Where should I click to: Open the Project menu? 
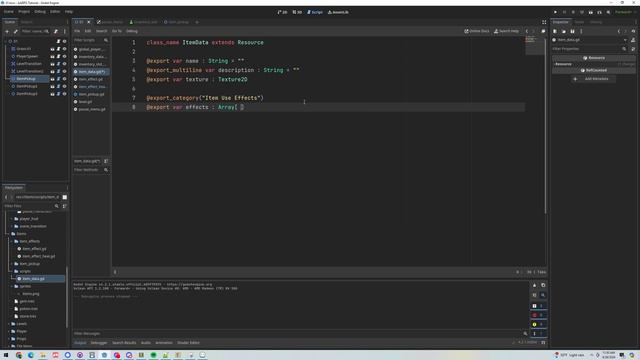pyautogui.click(x=24, y=12)
